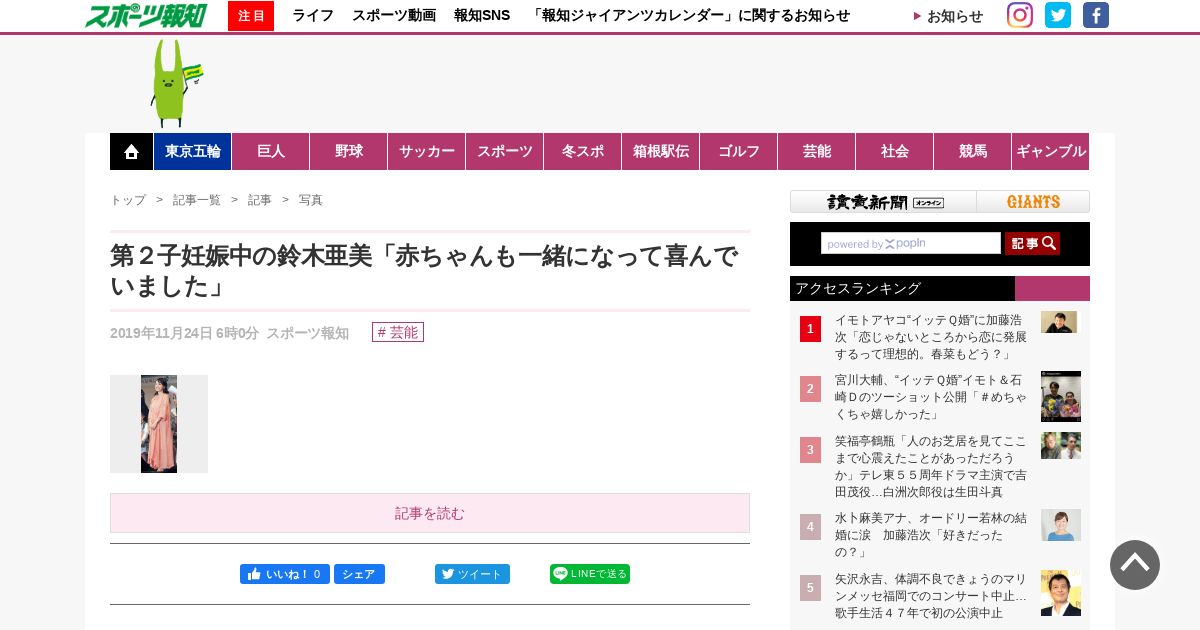Image resolution: width=1200 pixels, height=630 pixels.
Task: Click thumbnail for ranking 3 article
Action: (1061, 445)
